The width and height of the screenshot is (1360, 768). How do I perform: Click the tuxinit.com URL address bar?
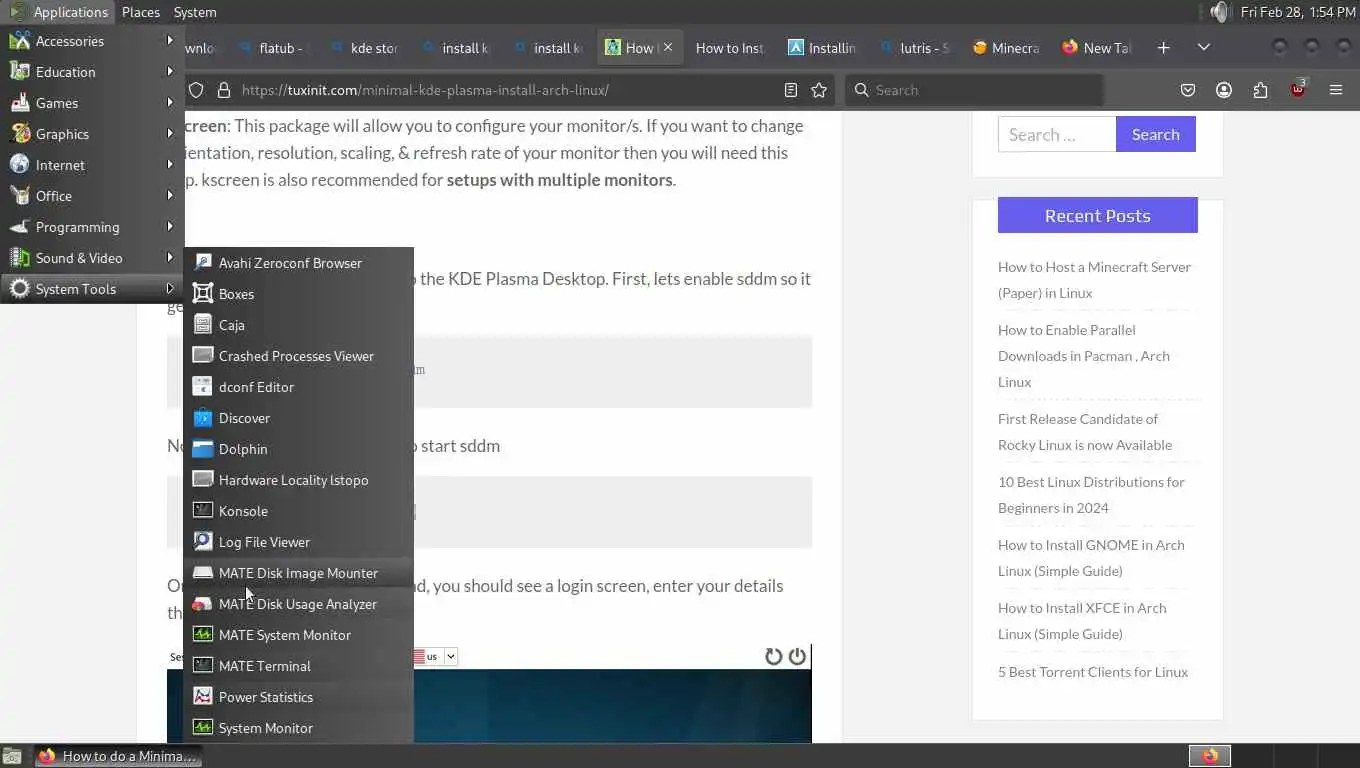tap(425, 90)
